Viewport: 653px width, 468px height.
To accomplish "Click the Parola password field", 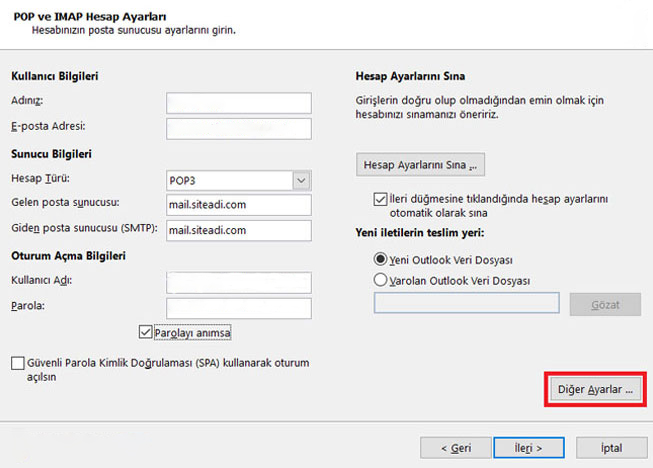I will coord(238,306).
